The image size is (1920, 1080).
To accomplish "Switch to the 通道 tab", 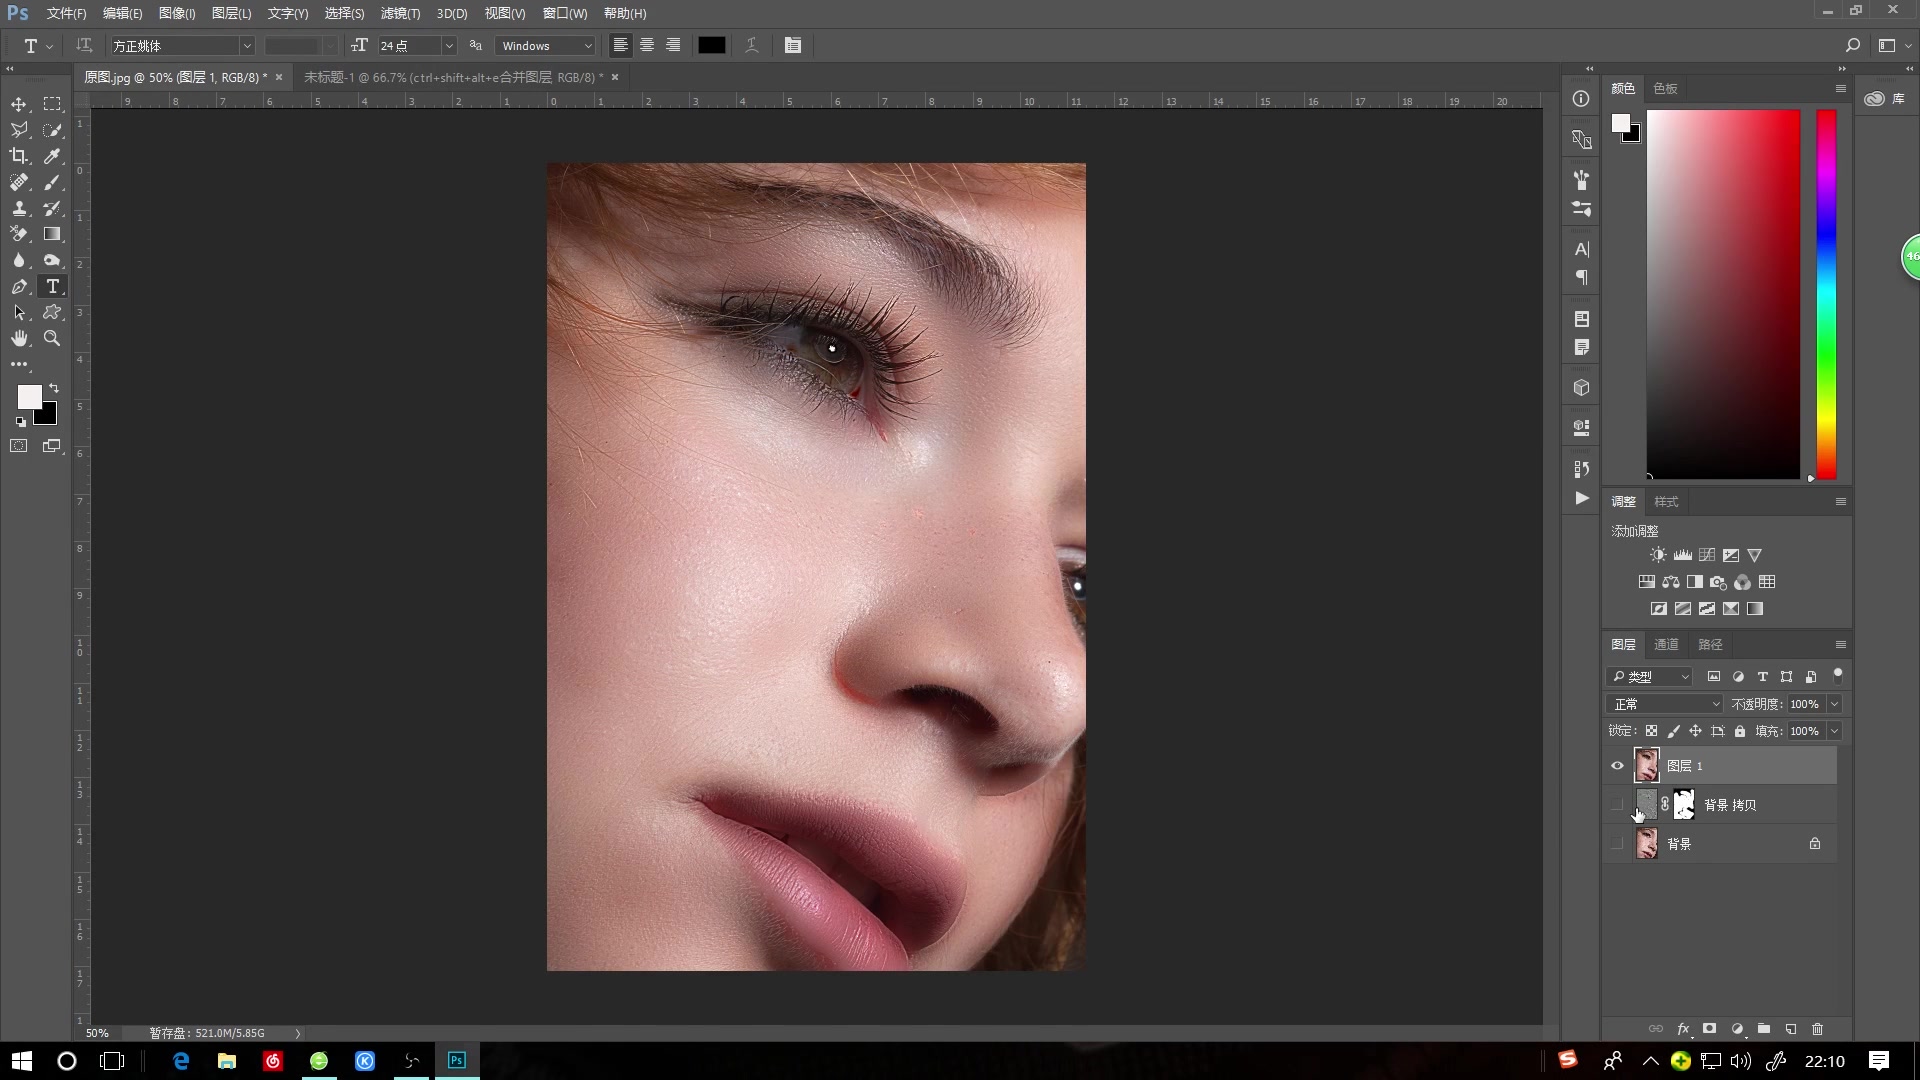I will coord(1666,645).
